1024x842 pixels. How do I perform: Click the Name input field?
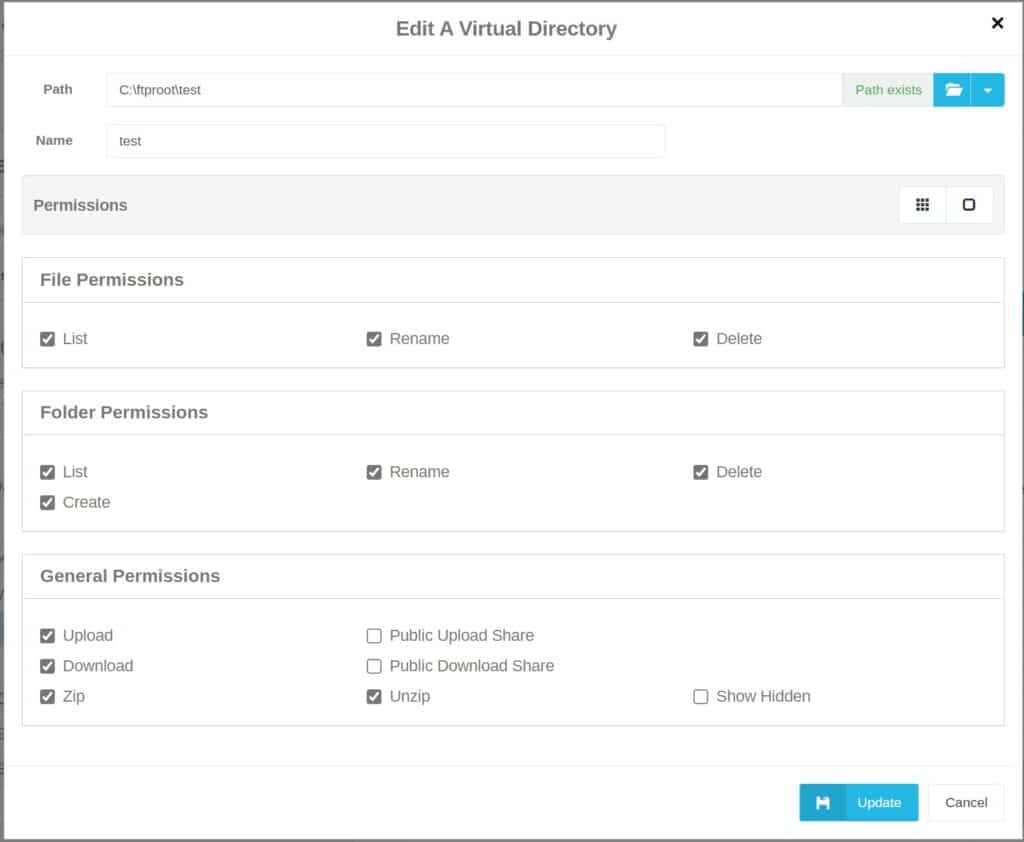(386, 141)
